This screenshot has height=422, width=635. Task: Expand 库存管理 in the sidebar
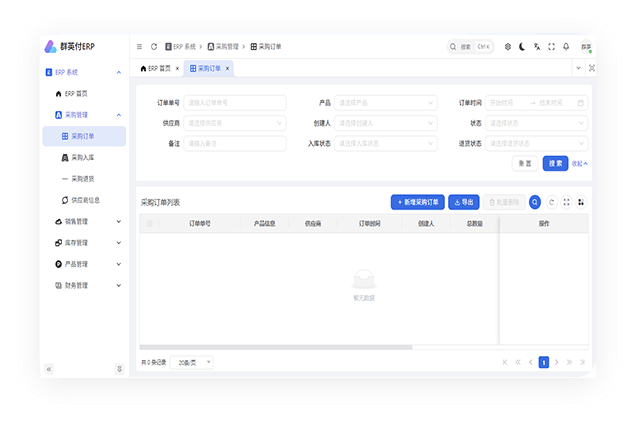tap(85, 242)
